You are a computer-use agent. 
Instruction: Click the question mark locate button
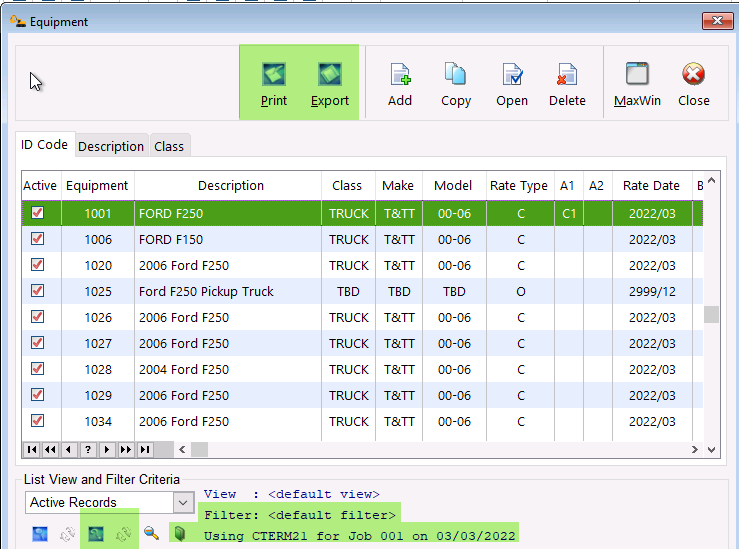point(88,450)
